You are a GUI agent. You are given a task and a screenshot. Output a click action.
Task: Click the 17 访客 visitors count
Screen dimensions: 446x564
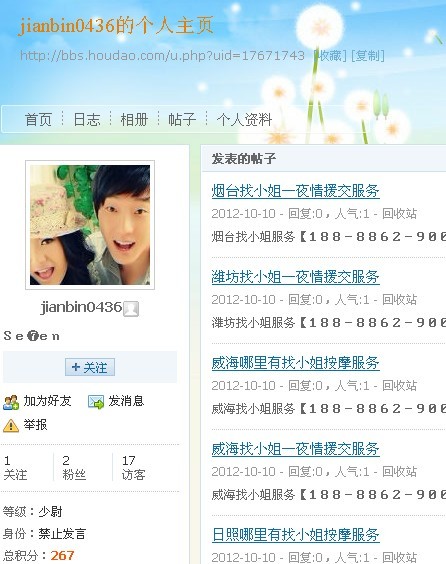[x=133, y=468]
